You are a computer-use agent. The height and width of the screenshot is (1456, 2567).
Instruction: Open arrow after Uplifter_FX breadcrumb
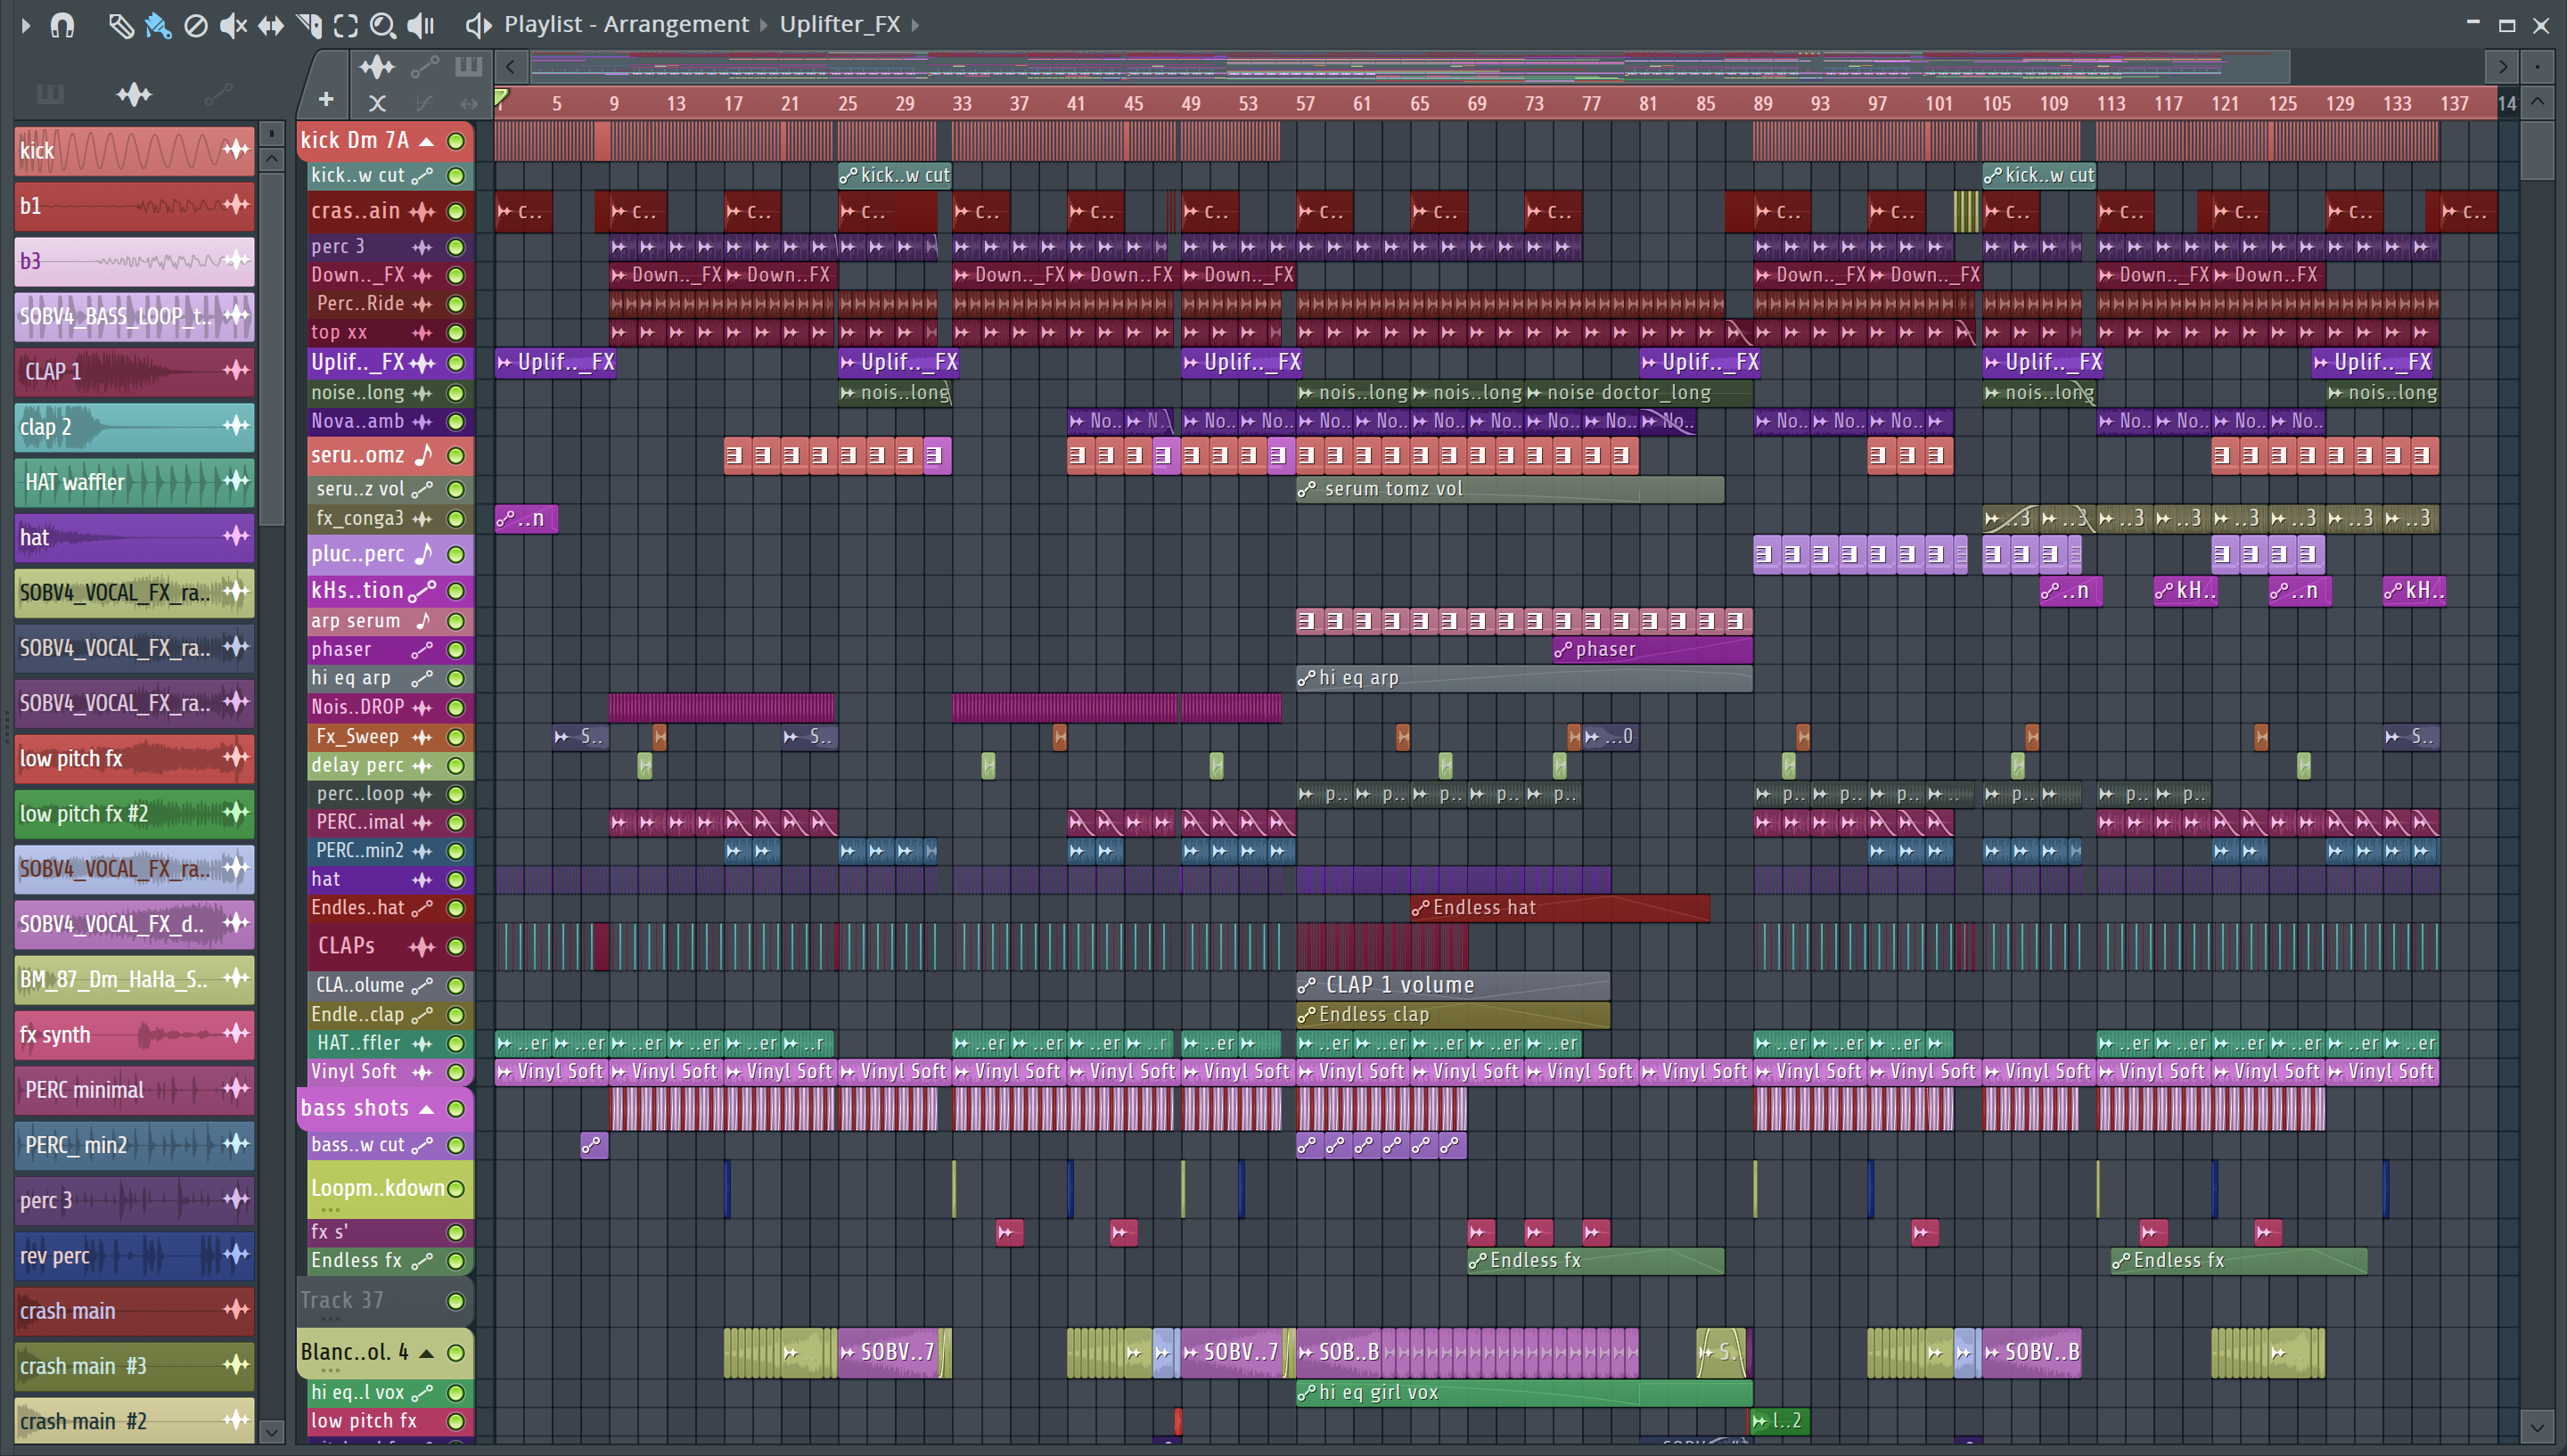[915, 24]
